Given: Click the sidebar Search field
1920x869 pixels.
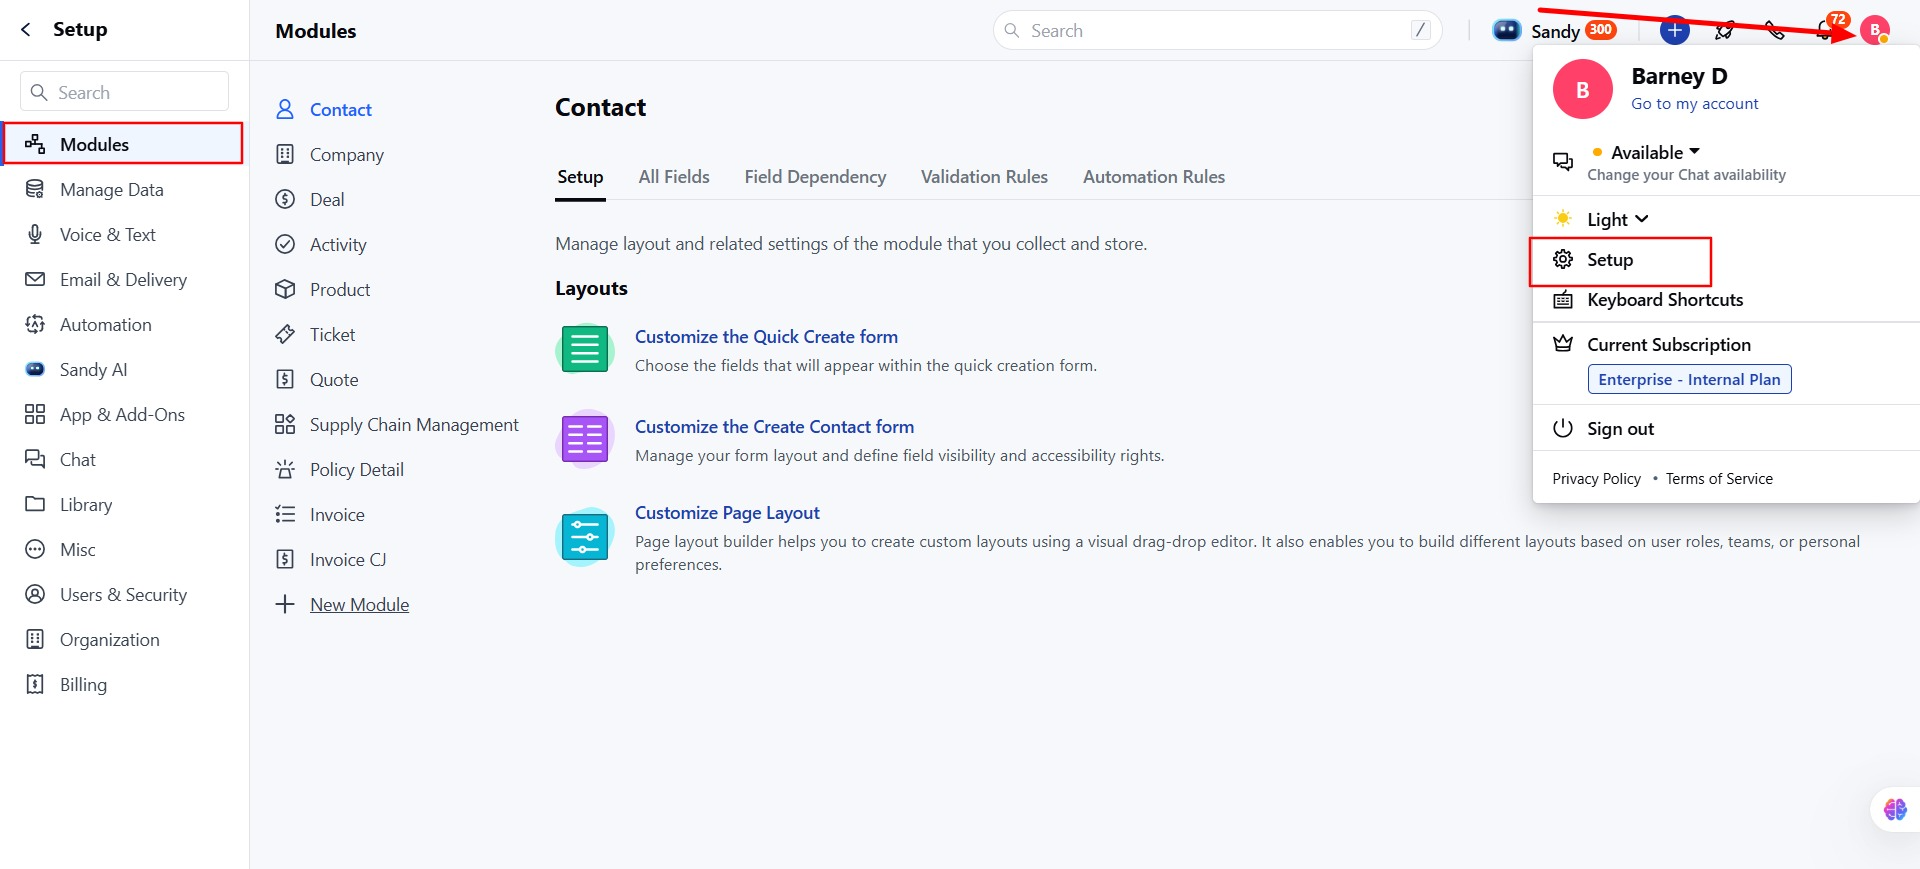Looking at the screenshot, I should [x=124, y=92].
